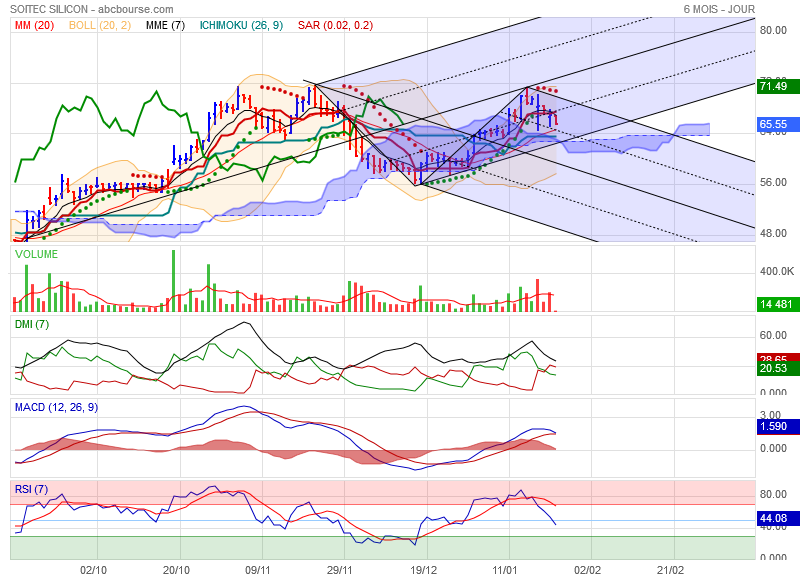Click the 400.0K volume axis label

pos(777,271)
